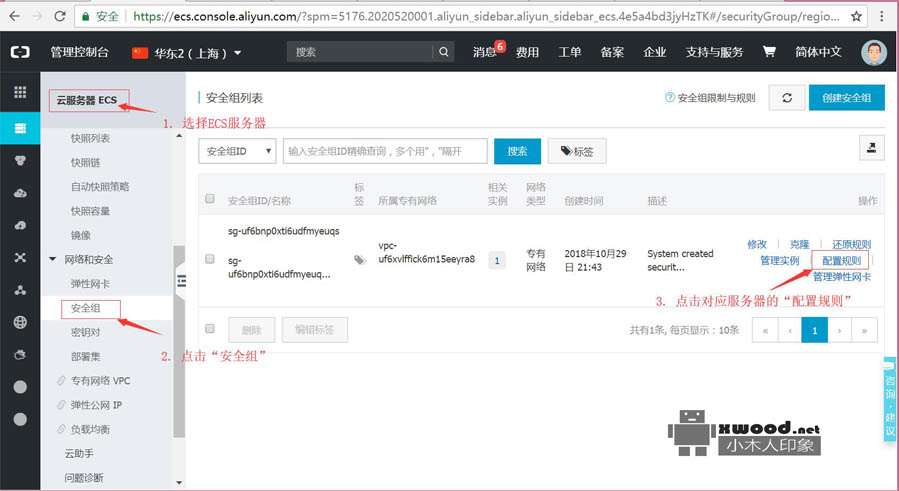Click the browser address bar URL
The height and width of the screenshot is (491, 899).
(486, 16)
